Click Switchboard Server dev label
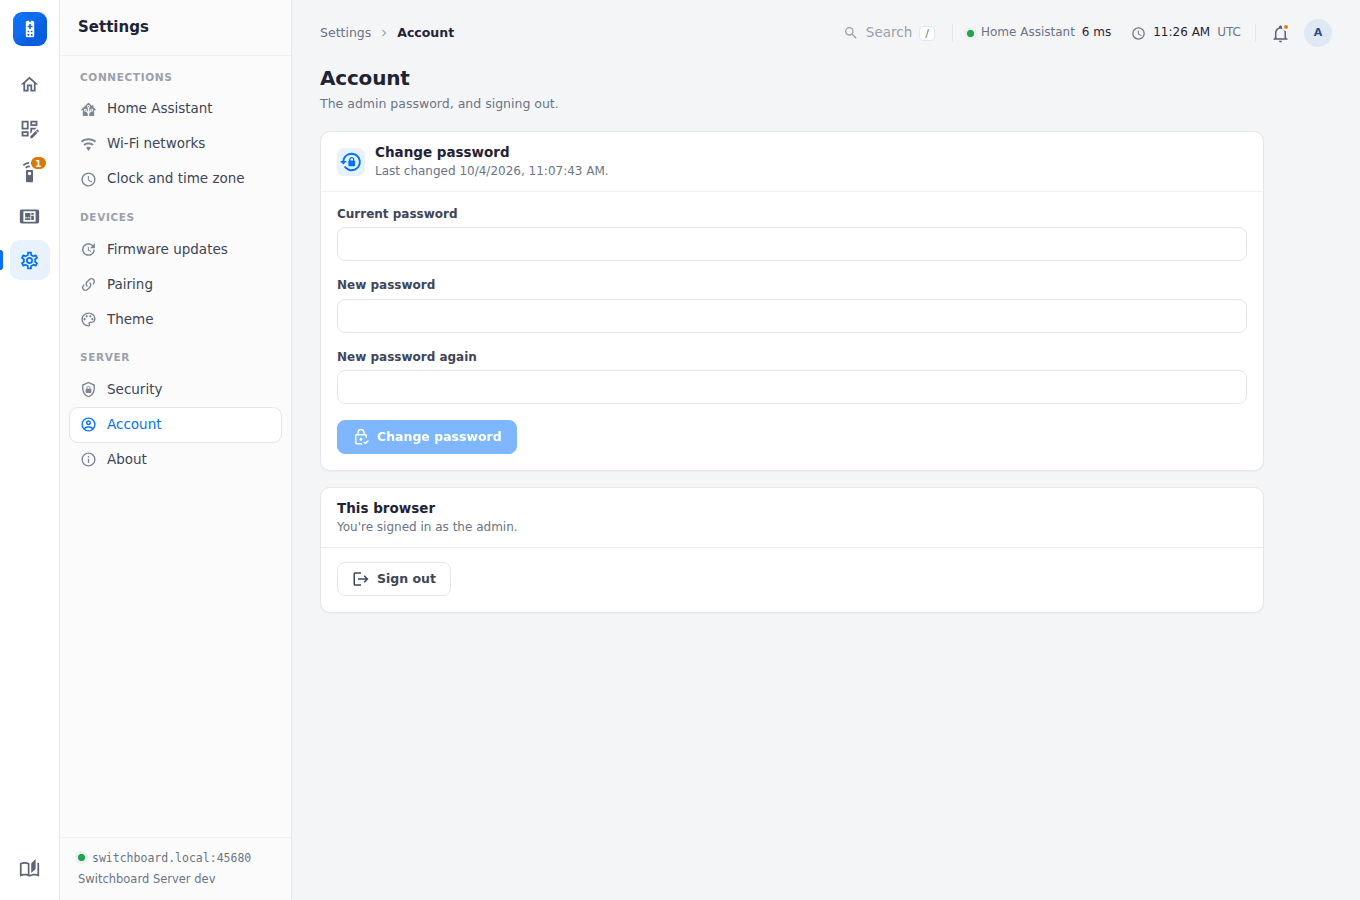 pos(147,879)
